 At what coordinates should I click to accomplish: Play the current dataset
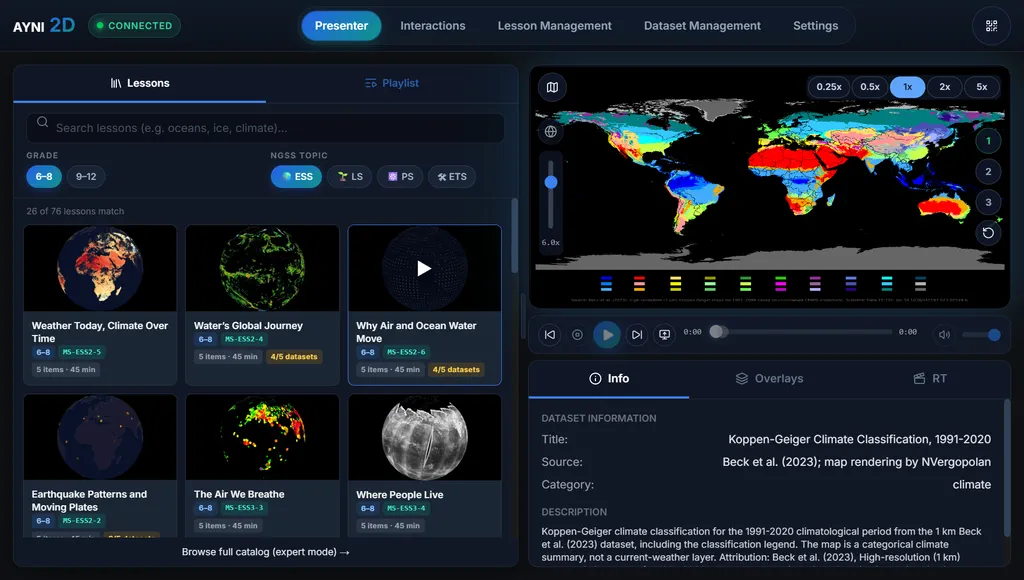(x=607, y=334)
